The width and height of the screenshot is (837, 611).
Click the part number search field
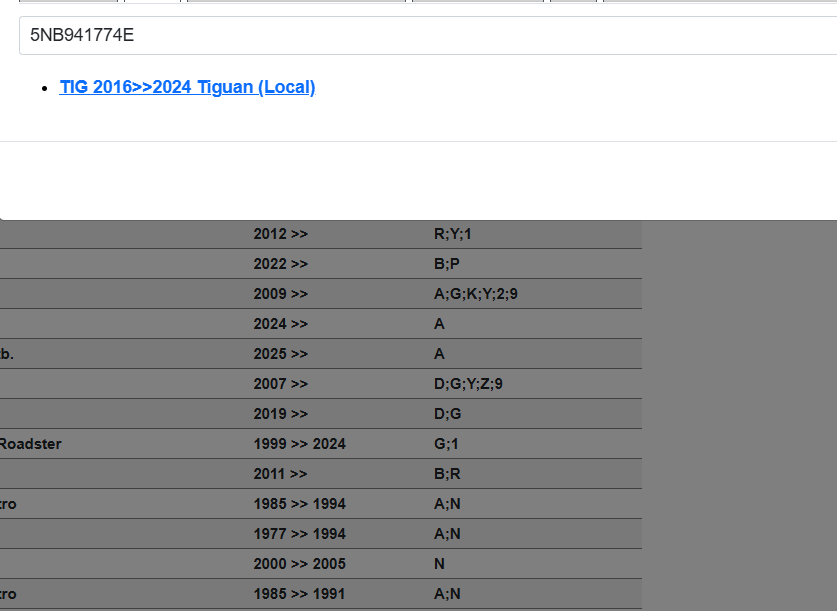(x=428, y=36)
